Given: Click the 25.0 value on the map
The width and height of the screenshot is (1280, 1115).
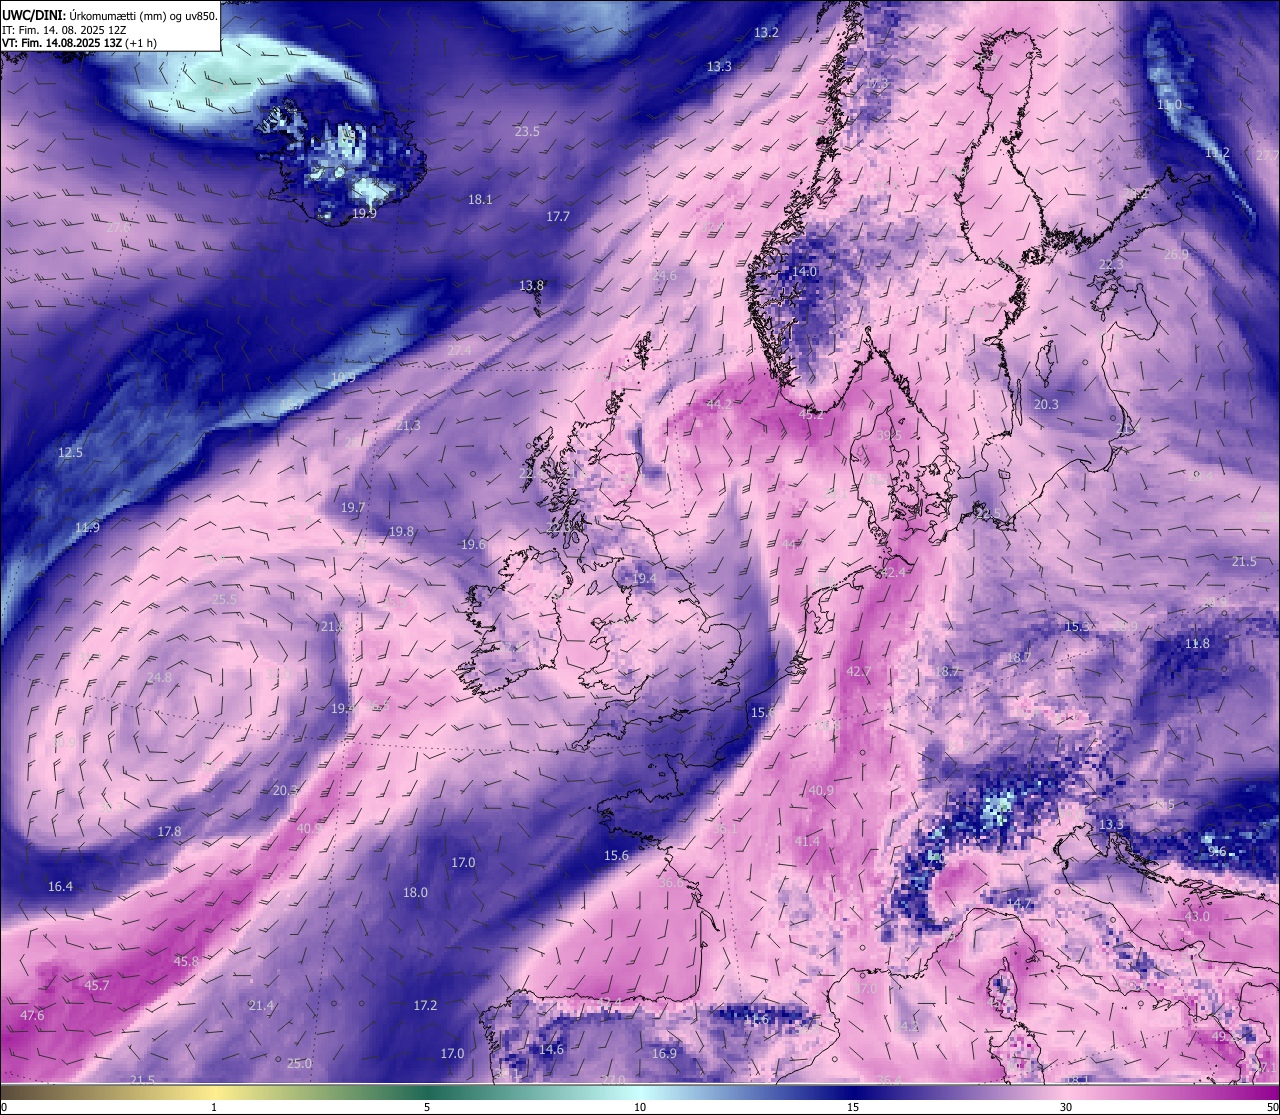Looking at the screenshot, I should click(x=299, y=1064).
